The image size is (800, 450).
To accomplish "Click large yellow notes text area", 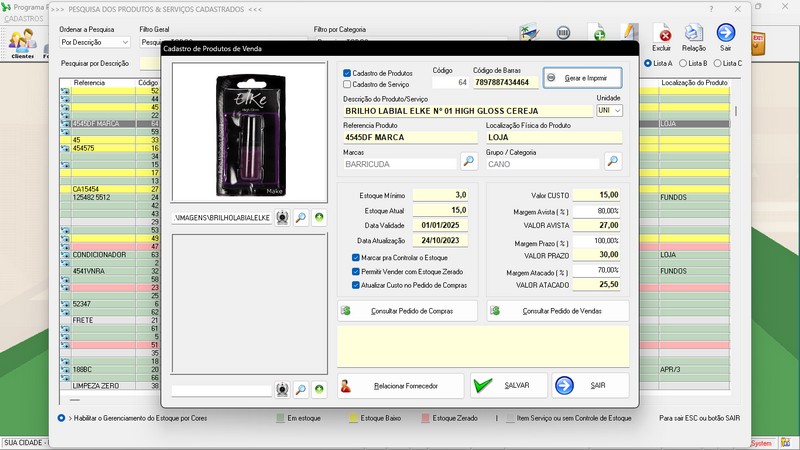I will point(483,346).
